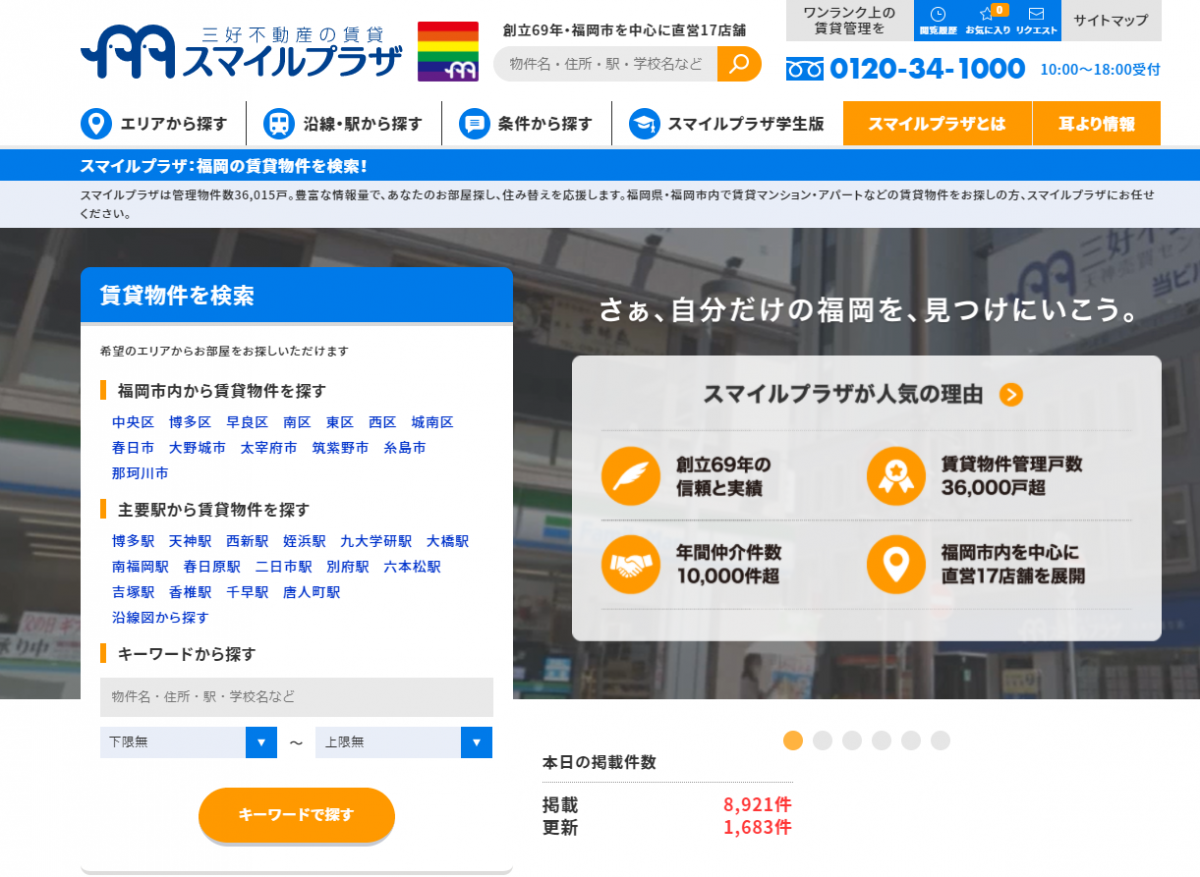Open 太宰府市 listings

pos(269,448)
